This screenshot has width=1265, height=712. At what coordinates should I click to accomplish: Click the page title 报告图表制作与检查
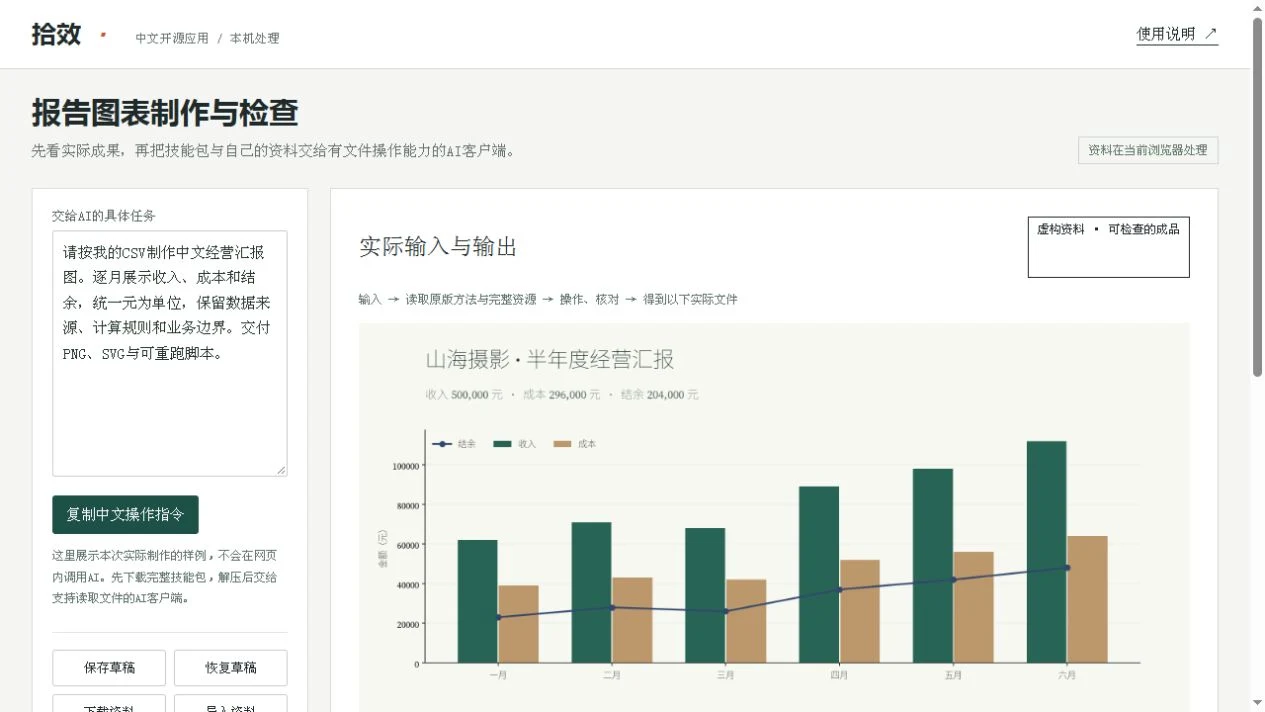[165, 113]
